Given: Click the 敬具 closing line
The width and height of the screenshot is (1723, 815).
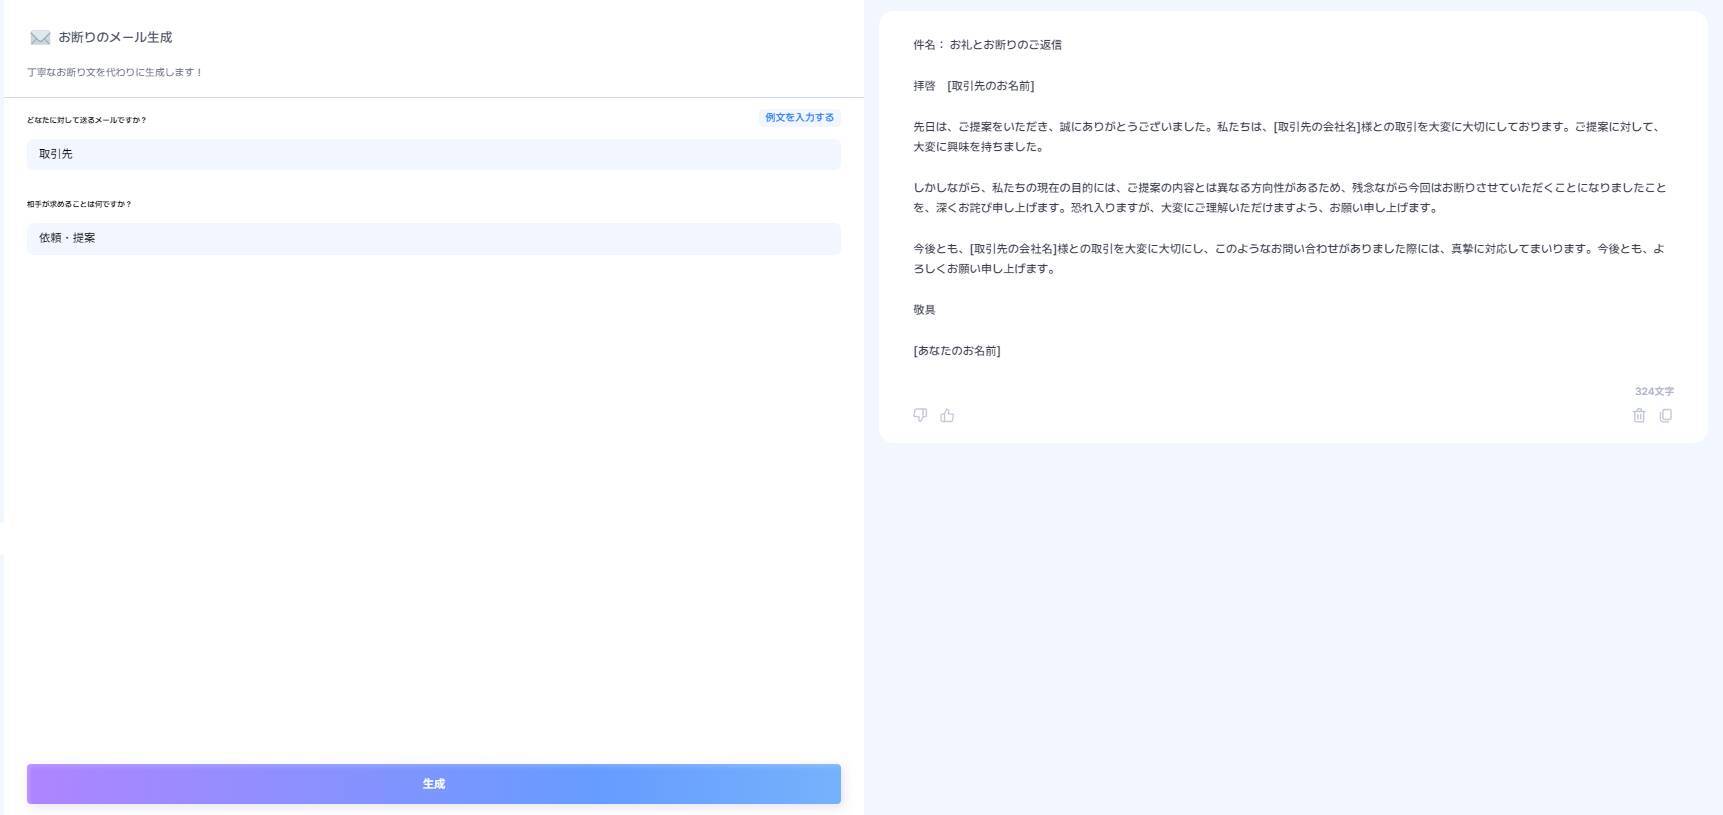Looking at the screenshot, I should pos(924,310).
